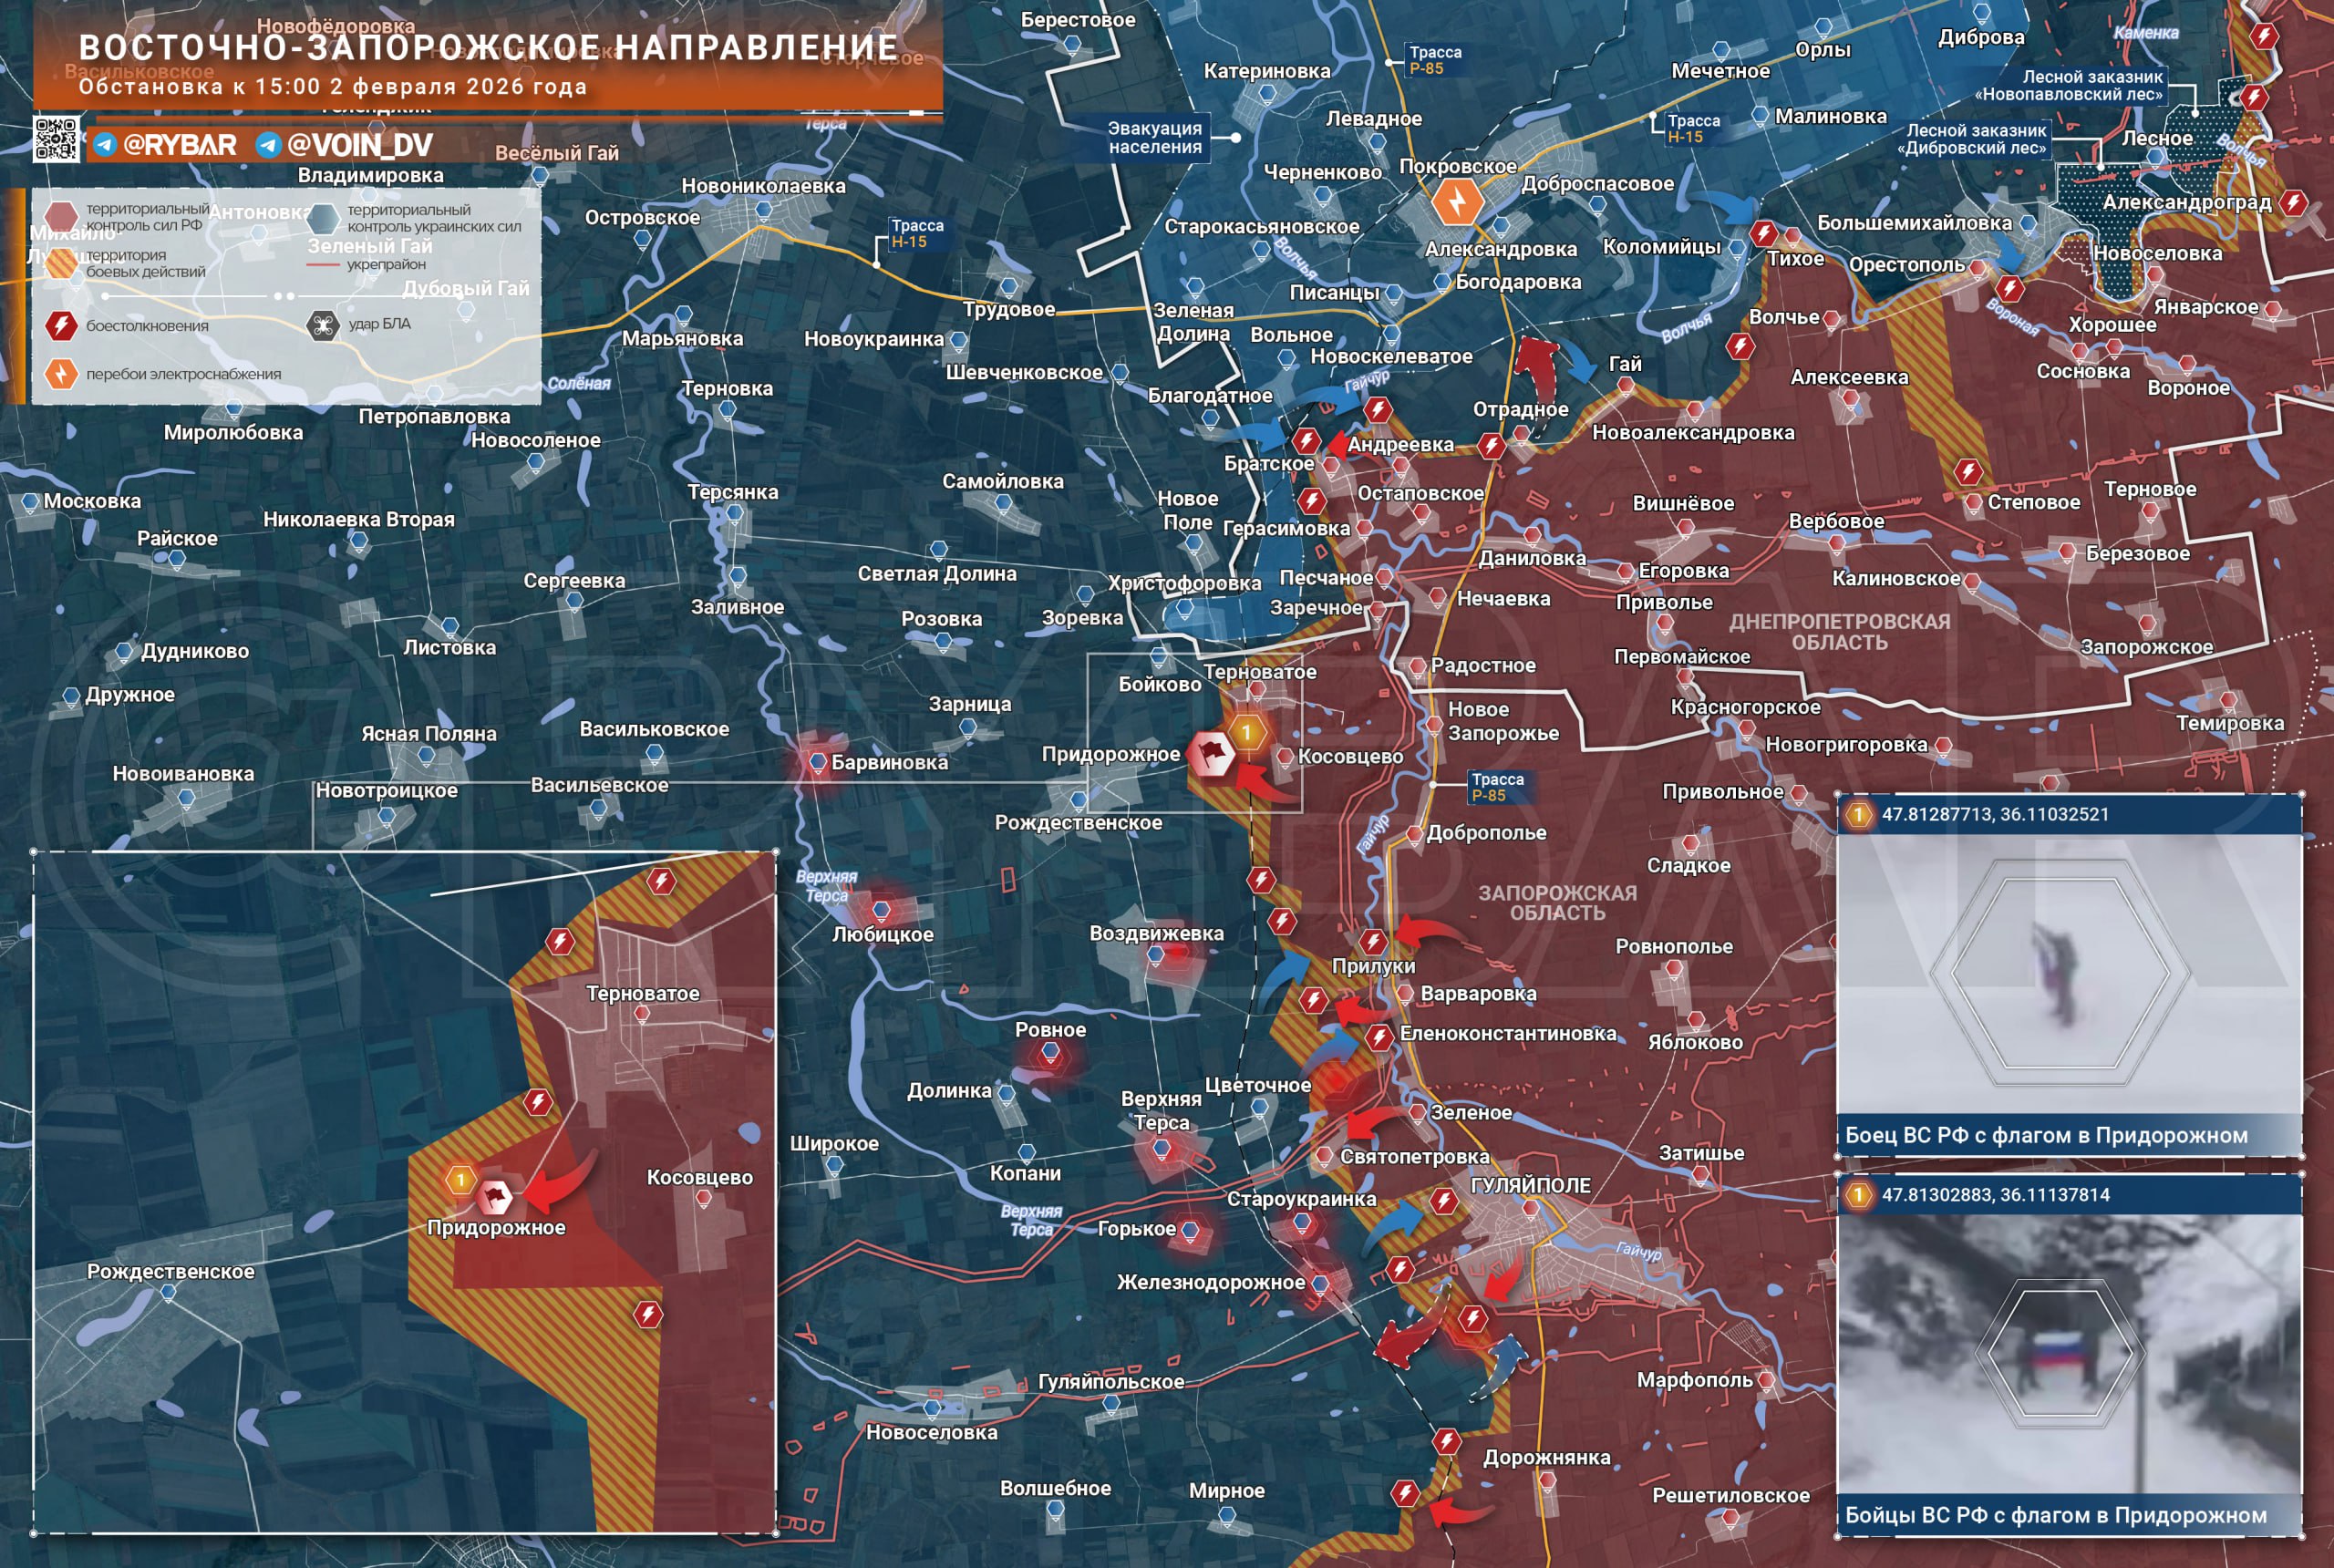Click the power outage icon at Покровское
The width and height of the screenshot is (2334, 1568).
(x=1457, y=203)
